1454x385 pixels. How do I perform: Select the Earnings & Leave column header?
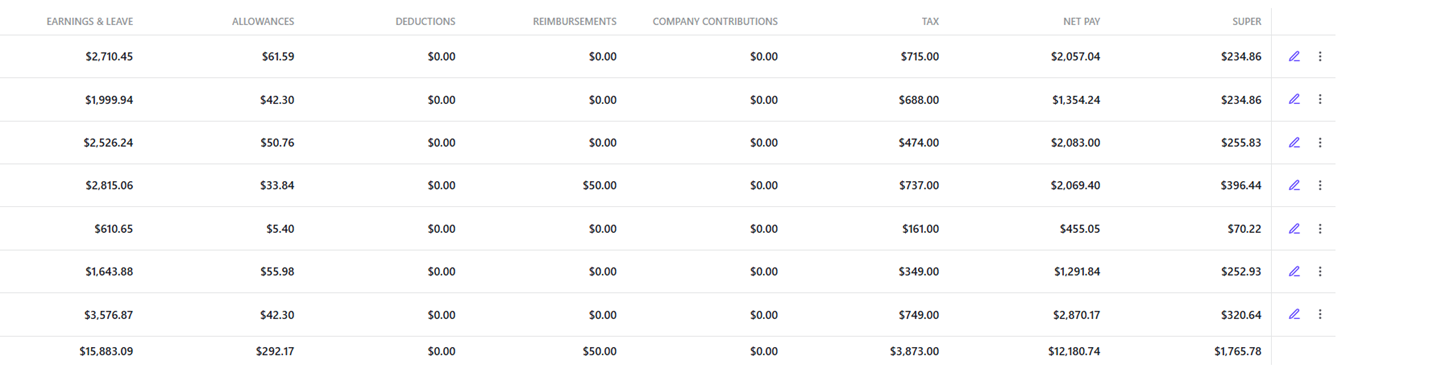click(90, 21)
